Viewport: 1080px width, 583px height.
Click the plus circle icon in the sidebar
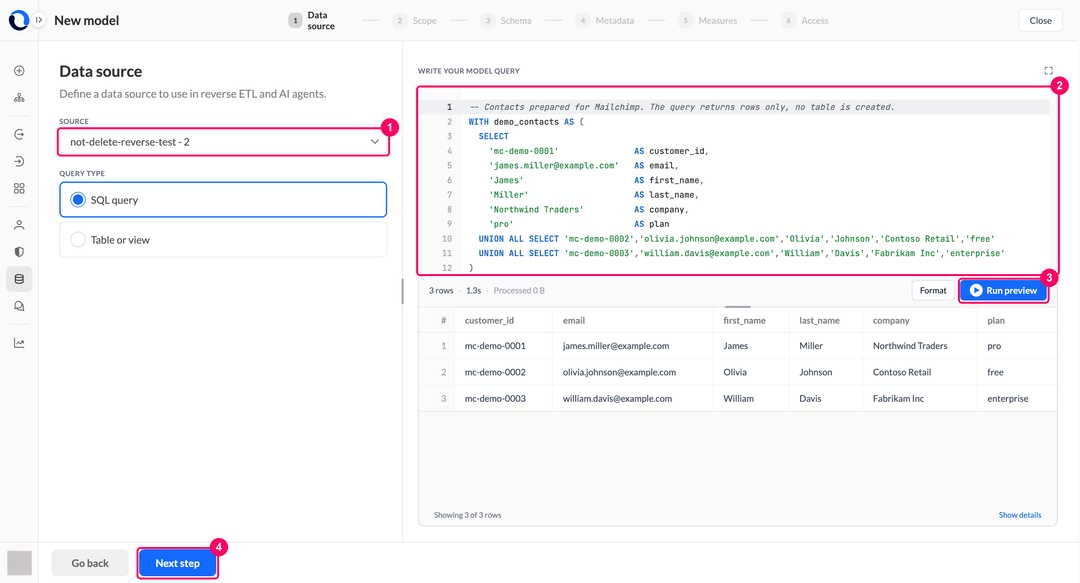coord(19,71)
